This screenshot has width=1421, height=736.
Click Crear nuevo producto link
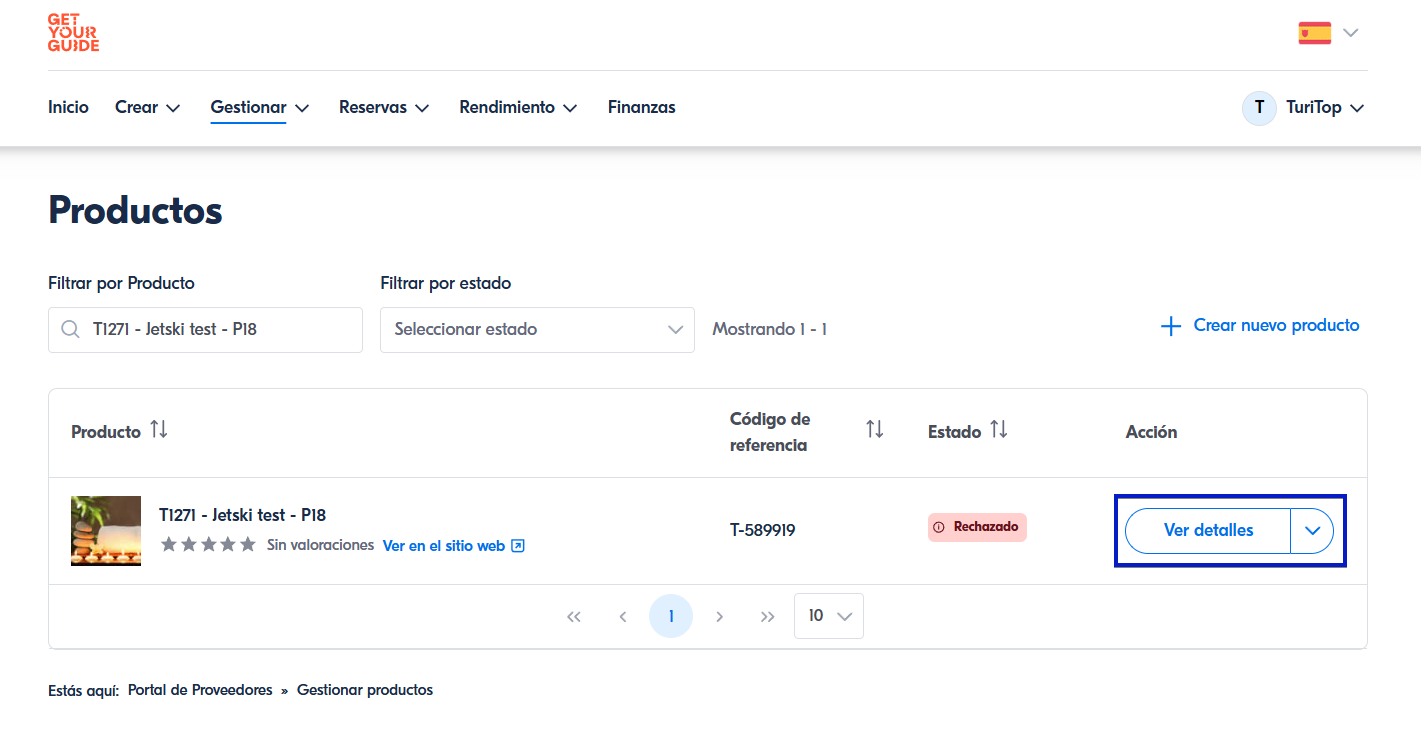tap(1260, 326)
